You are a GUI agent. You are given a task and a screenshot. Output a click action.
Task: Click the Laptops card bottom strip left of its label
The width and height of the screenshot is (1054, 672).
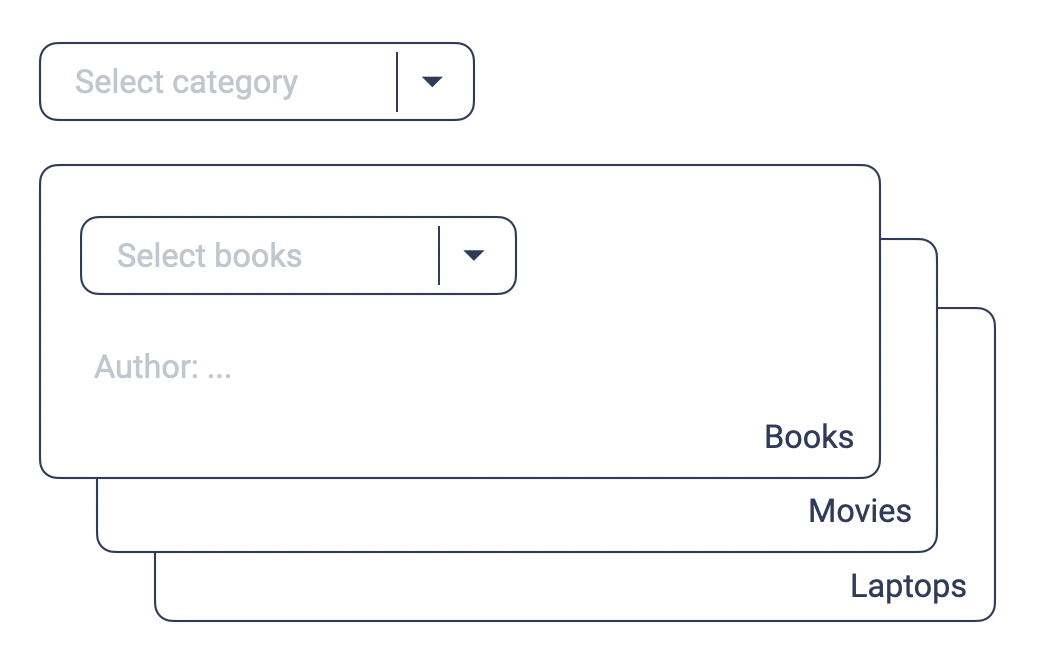(x=500, y=588)
